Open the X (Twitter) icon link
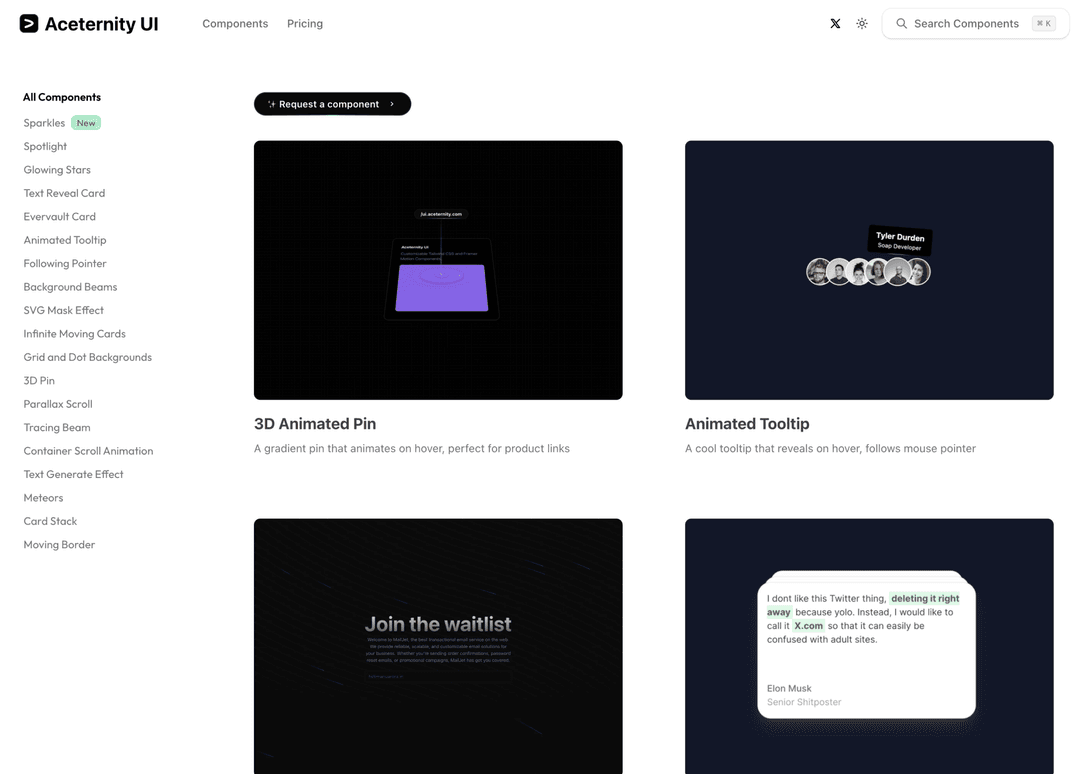 835,24
